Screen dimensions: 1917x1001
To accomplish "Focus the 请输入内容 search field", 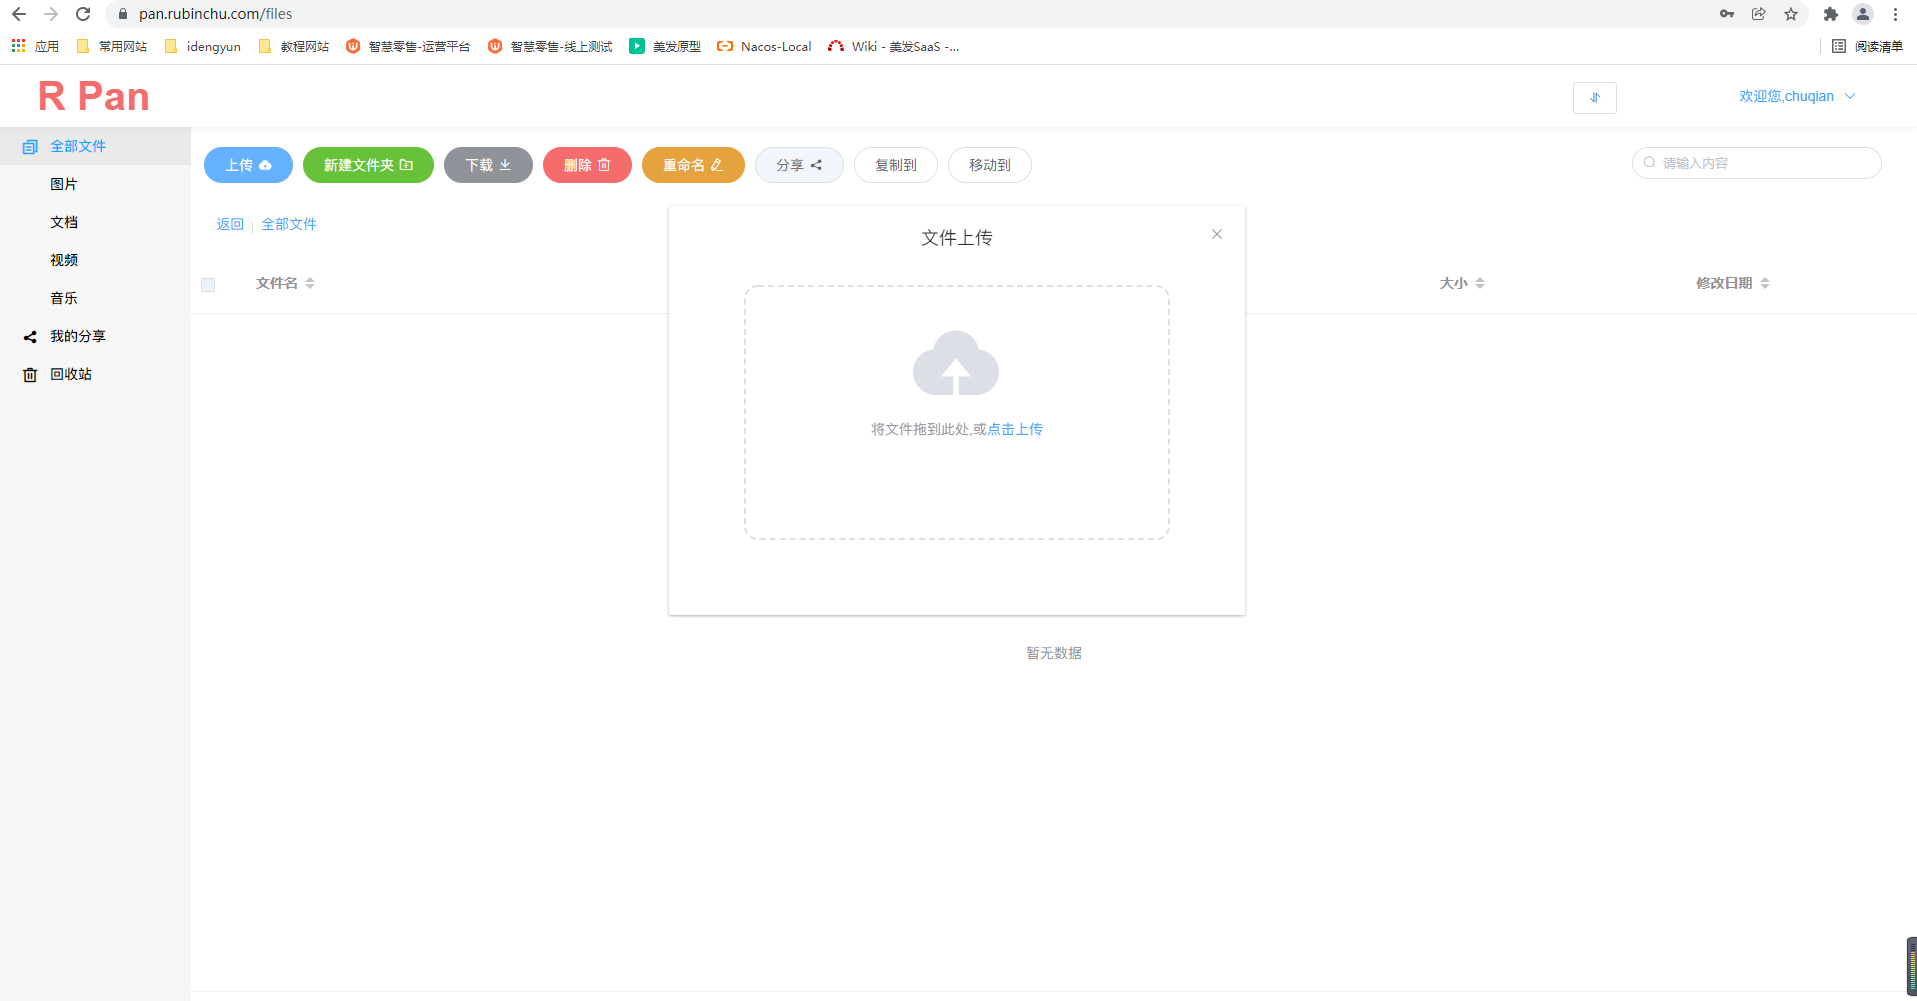I will (x=1756, y=163).
